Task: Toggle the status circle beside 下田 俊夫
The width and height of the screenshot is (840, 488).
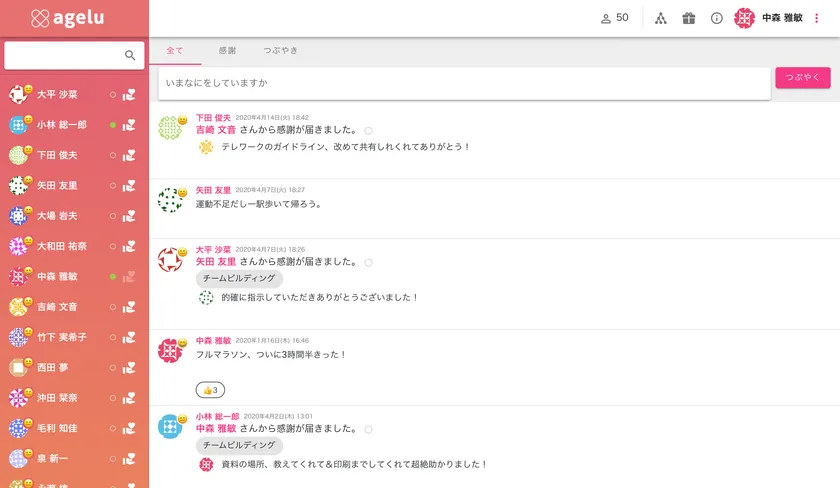Action: click(x=113, y=156)
